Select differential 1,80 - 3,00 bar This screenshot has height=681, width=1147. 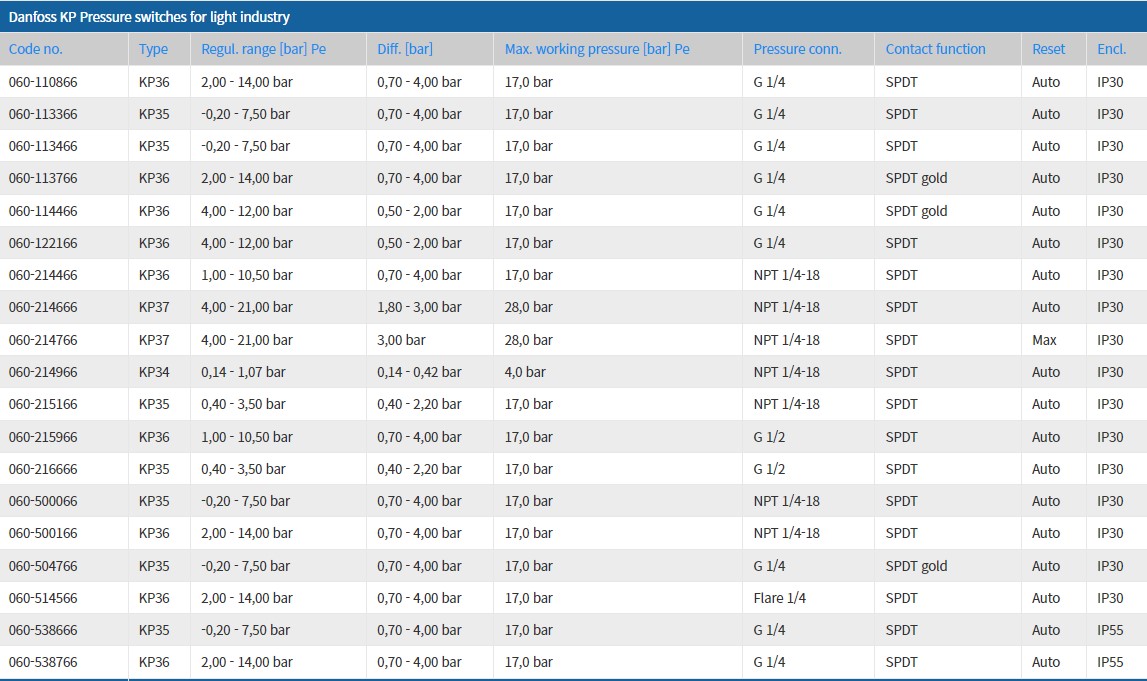click(420, 307)
